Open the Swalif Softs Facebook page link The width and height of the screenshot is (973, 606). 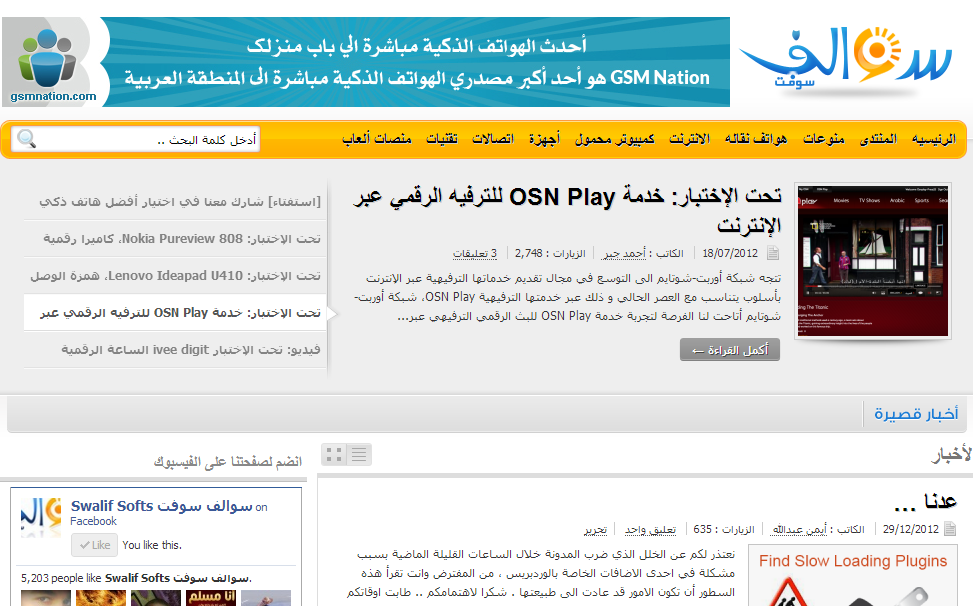161,507
